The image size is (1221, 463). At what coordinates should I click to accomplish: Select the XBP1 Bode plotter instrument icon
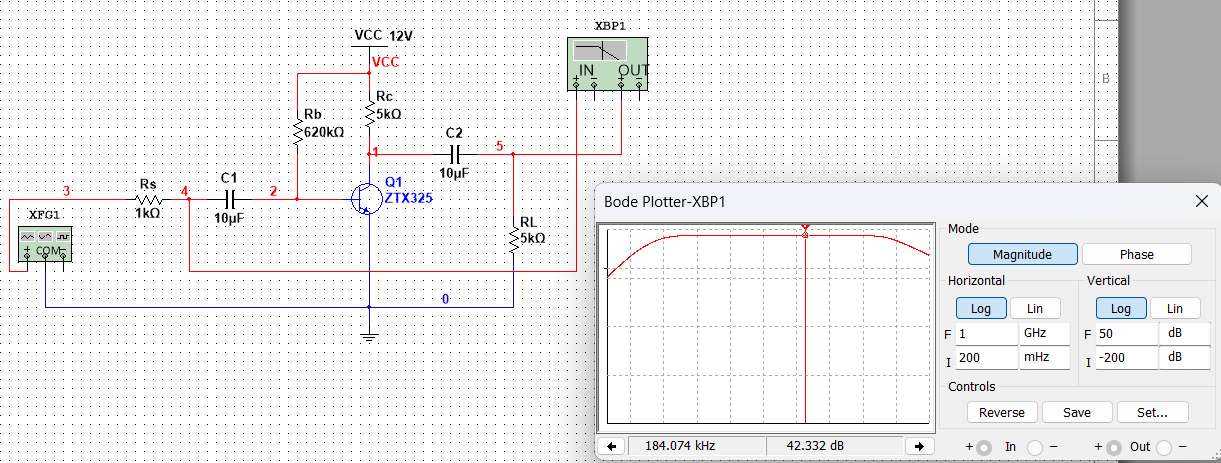(x=607, y=63)
